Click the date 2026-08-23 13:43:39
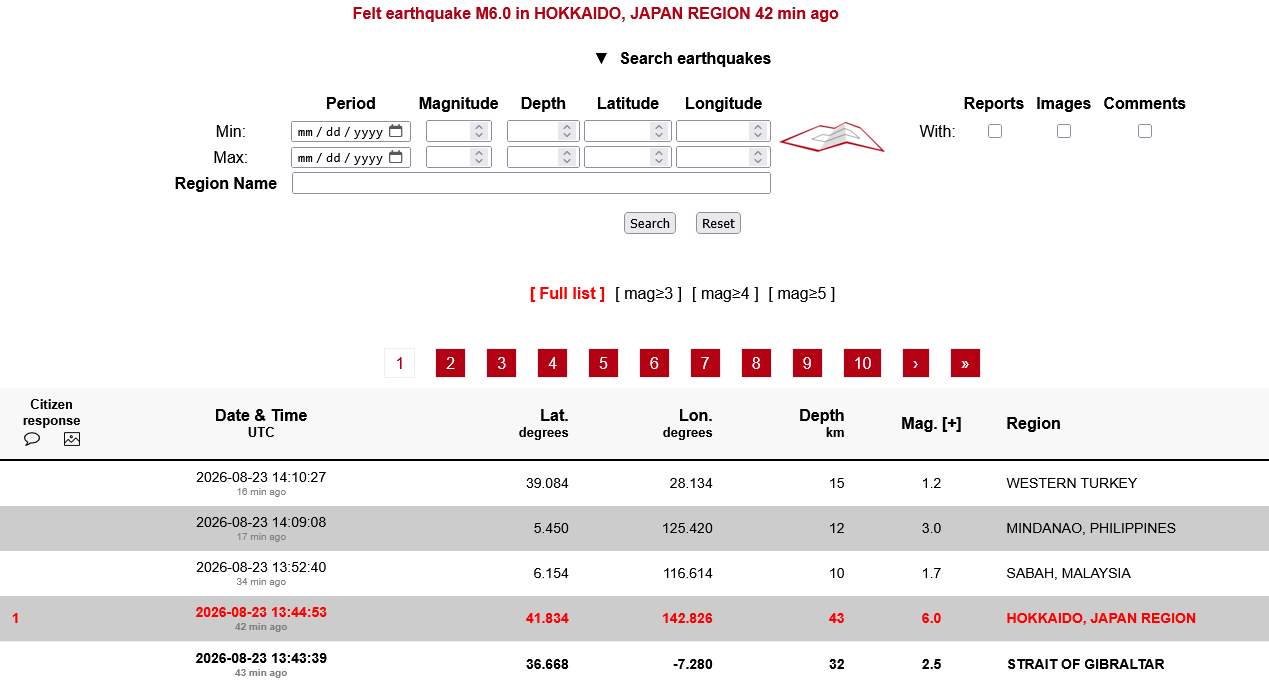 tap(261, 658)
